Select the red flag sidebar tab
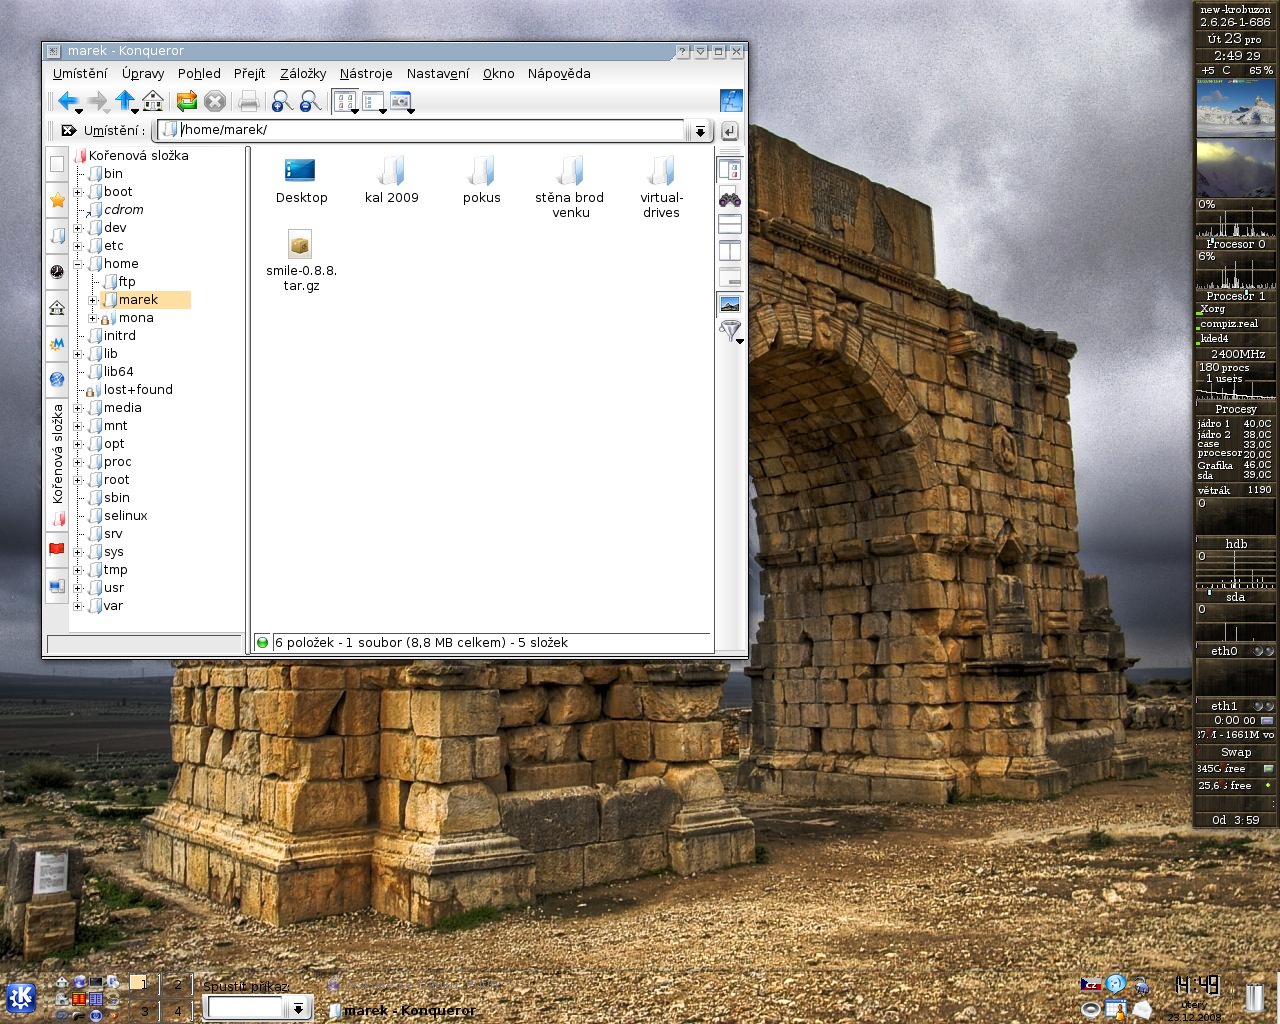 (x=57, y=549)
